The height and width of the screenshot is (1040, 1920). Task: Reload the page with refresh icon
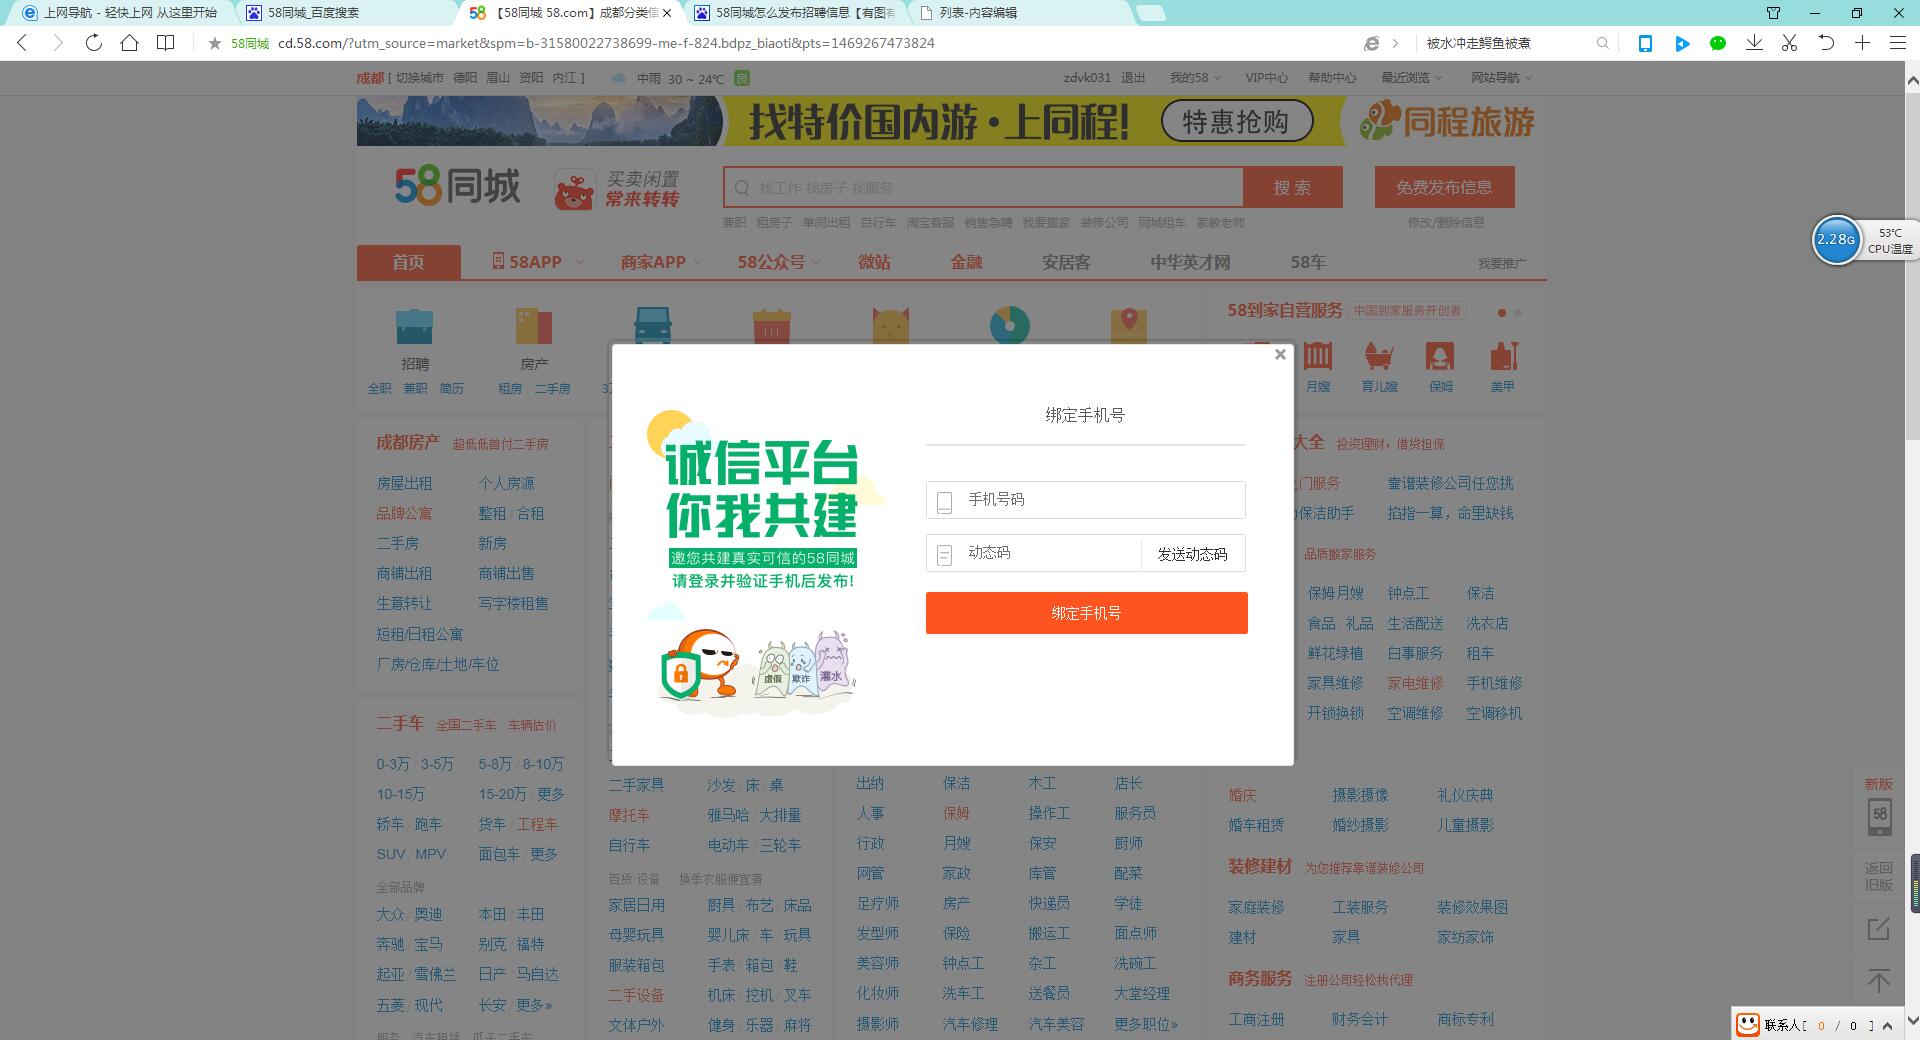pos(93,43)
